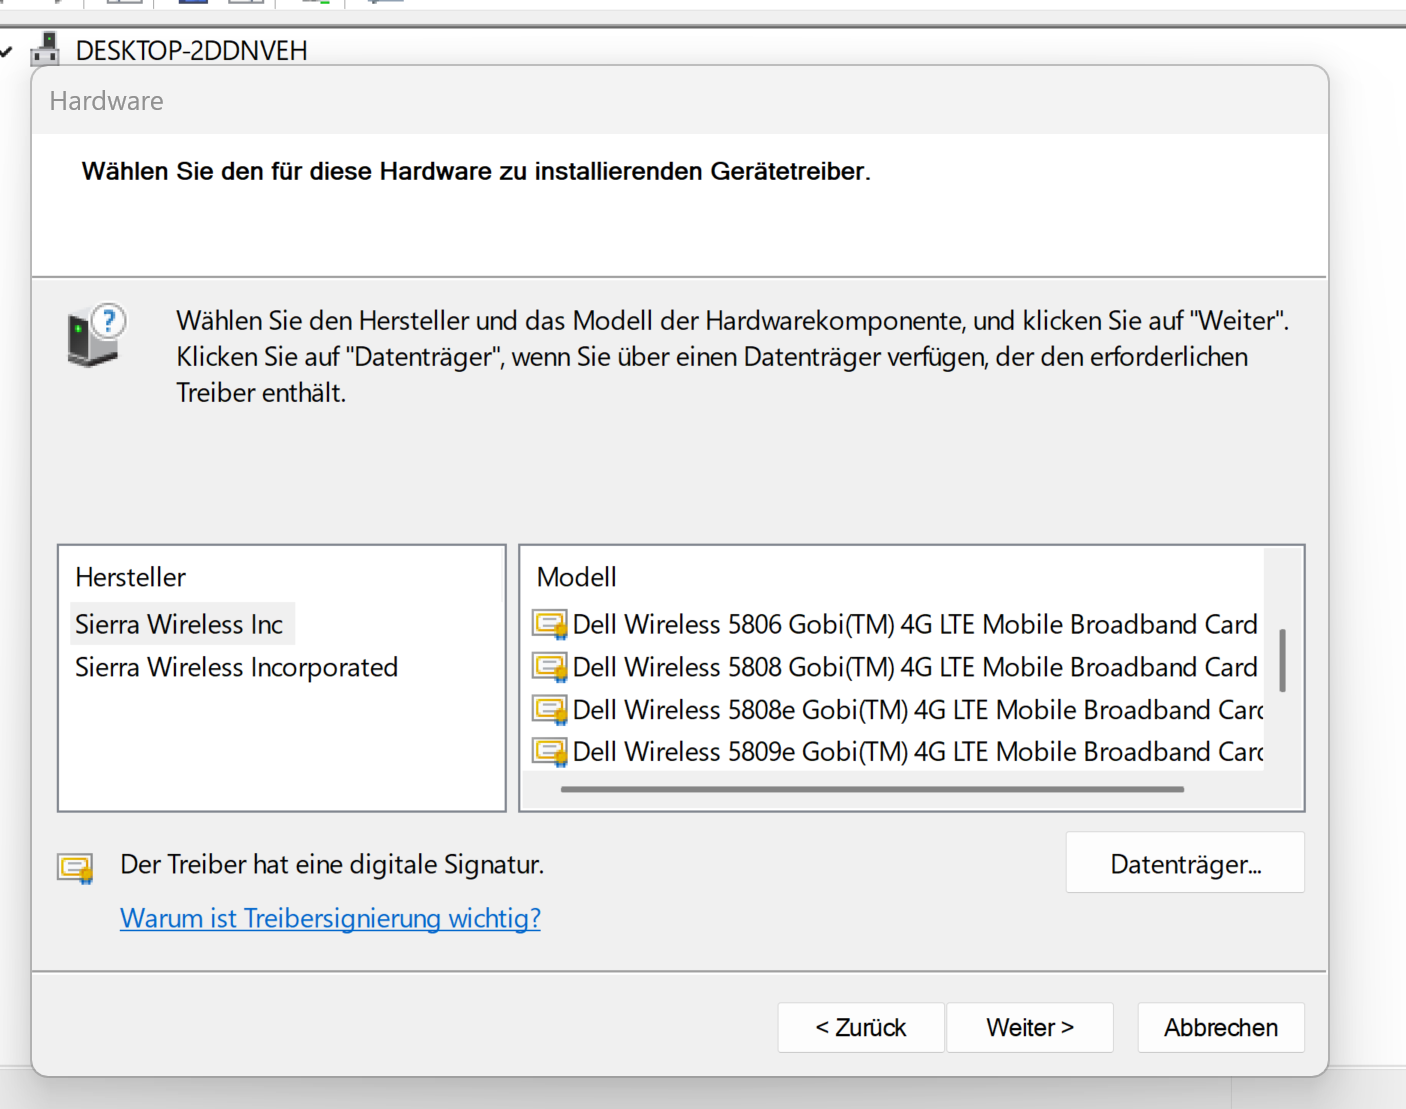
Task: Choose Dell Wireless 5806 Gobi model
Action: pyautogui.click(x=897, y=625)
